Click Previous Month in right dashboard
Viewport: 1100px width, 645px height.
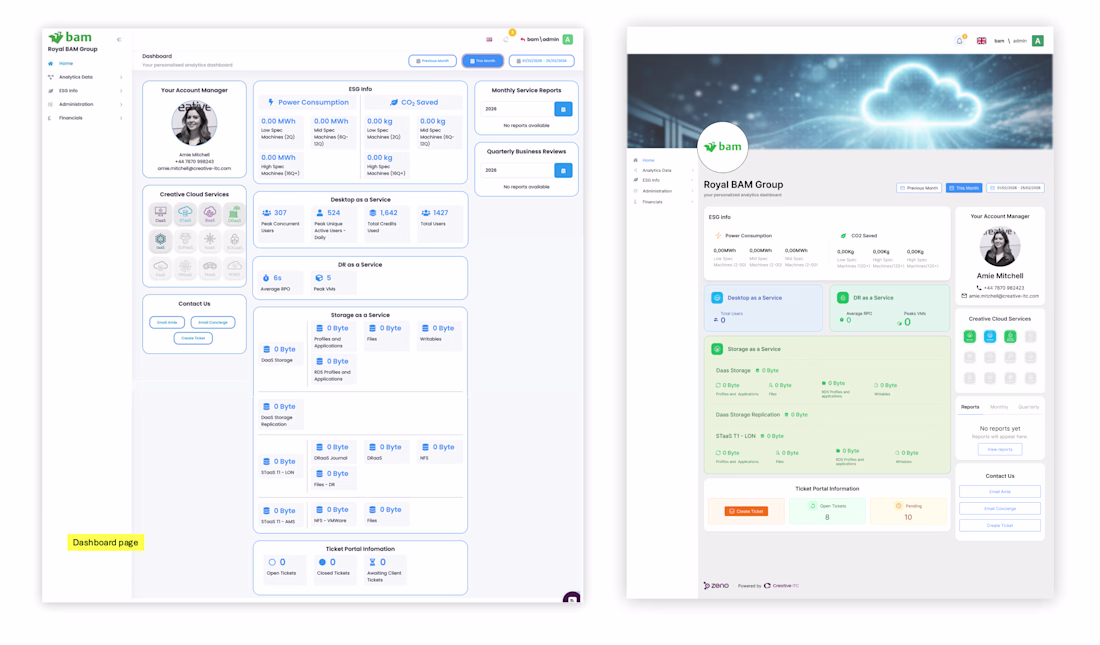(919, 188)
